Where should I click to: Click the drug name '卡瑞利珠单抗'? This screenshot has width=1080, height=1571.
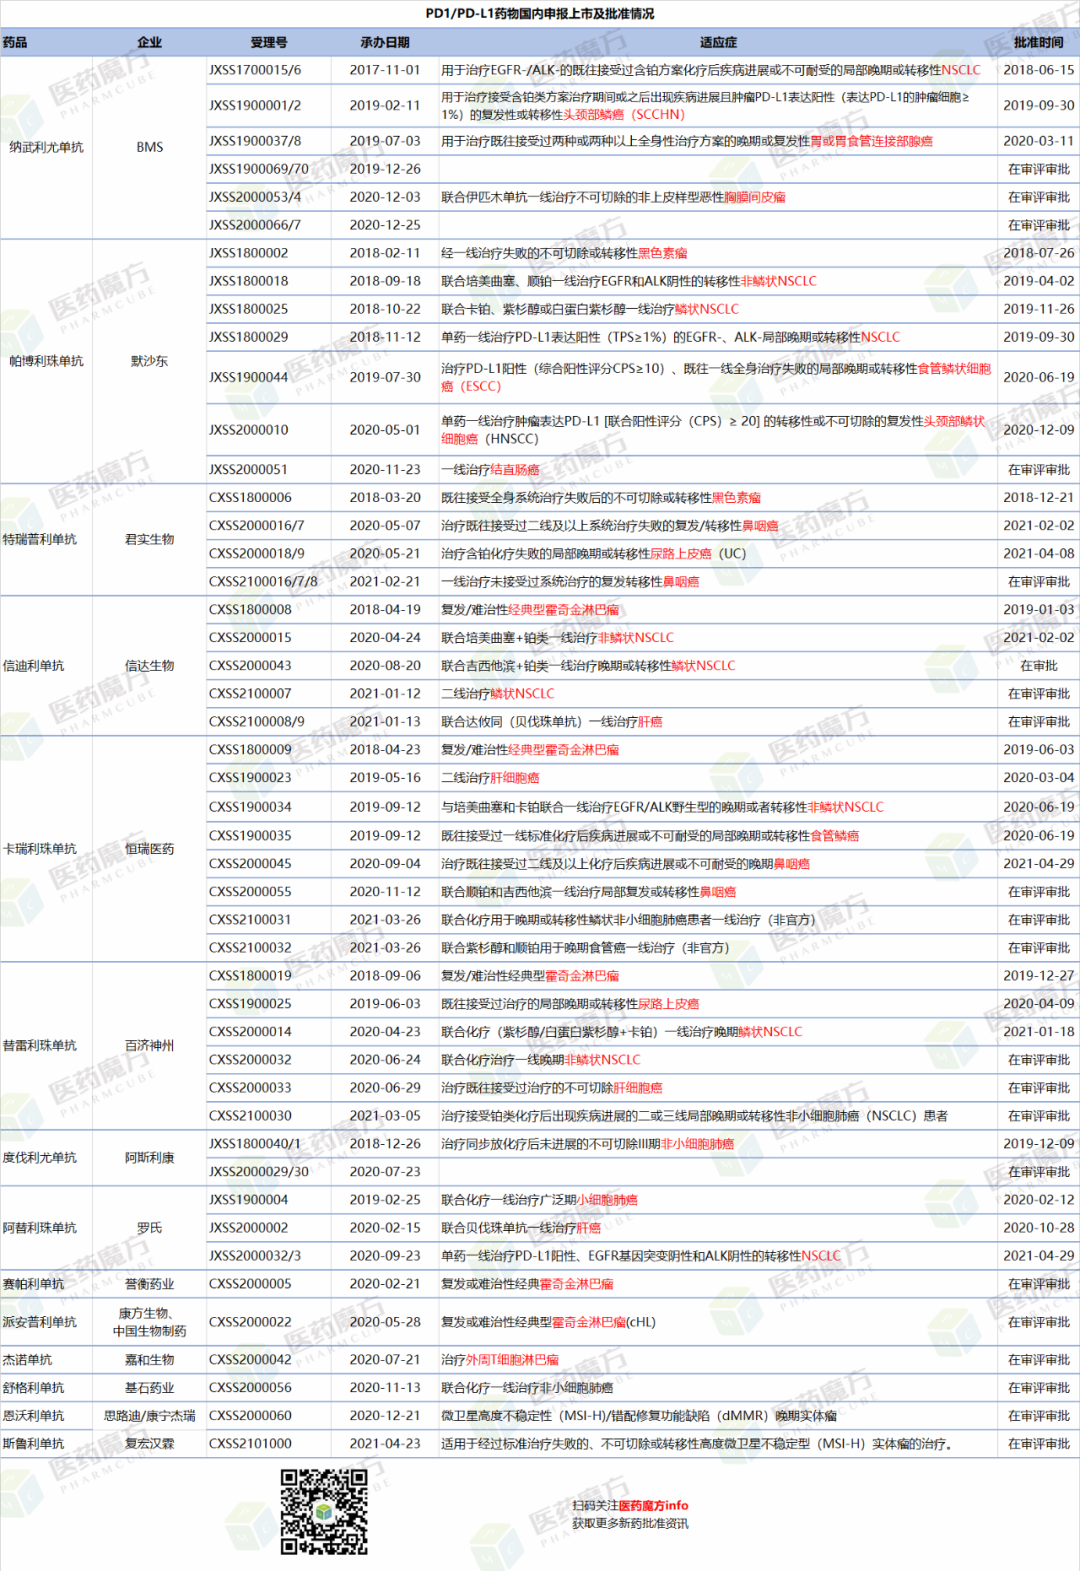tap(40, 848)
